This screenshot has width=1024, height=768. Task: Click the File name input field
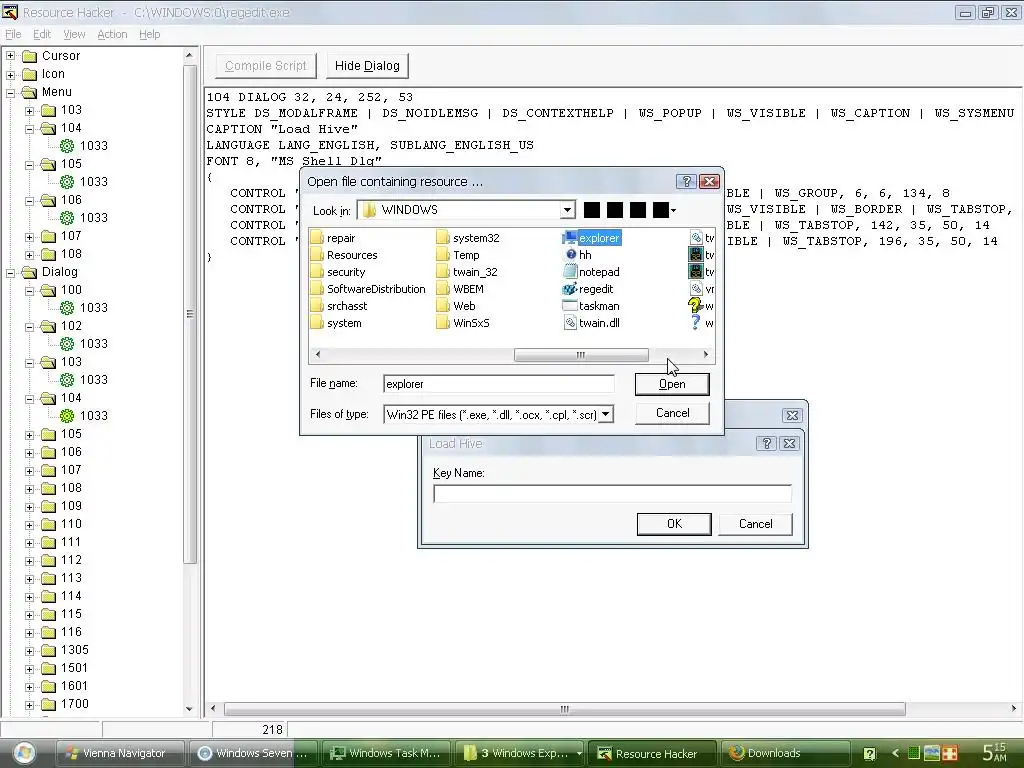[498, 384]
